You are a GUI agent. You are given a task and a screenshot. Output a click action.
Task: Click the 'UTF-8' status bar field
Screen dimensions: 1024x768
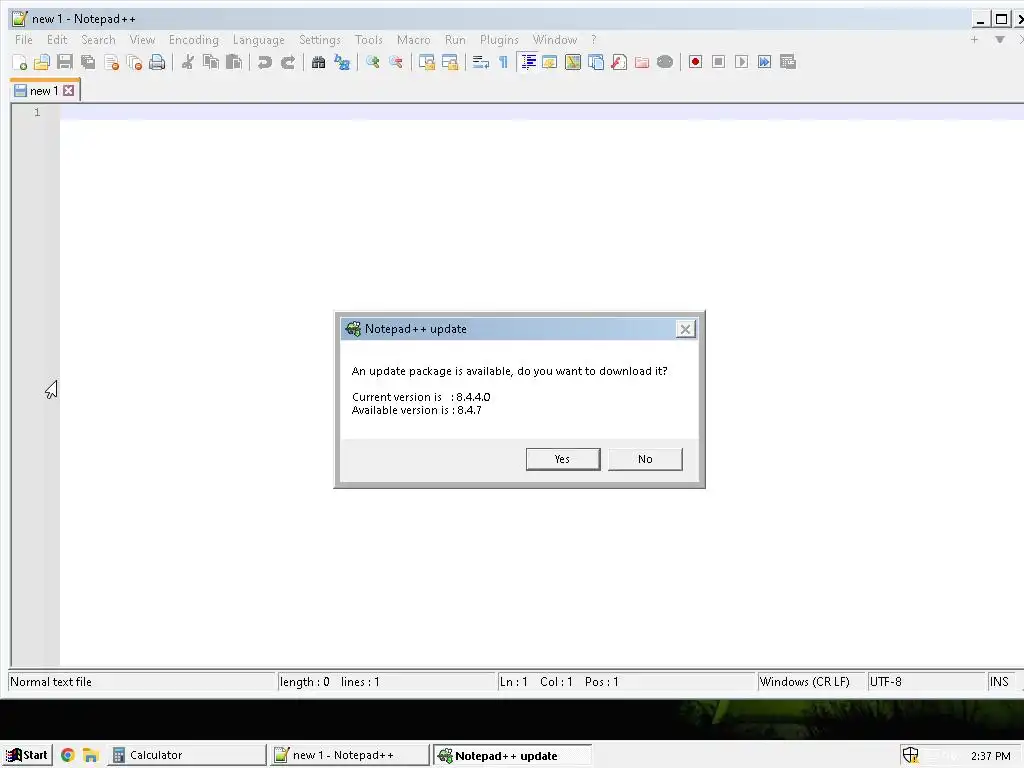click(x=926, y=682)
